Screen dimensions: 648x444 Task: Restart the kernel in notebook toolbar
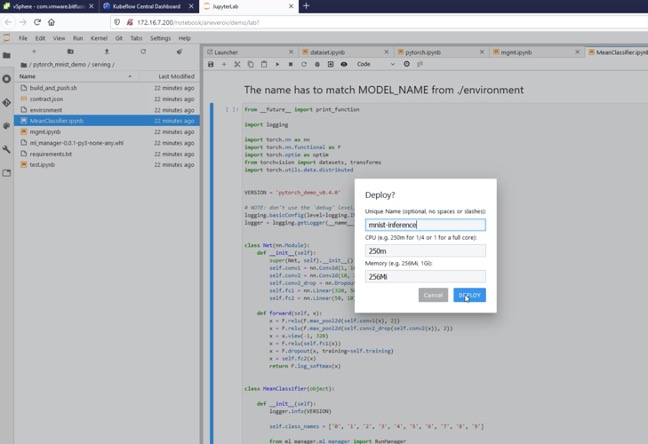[304, 64]
